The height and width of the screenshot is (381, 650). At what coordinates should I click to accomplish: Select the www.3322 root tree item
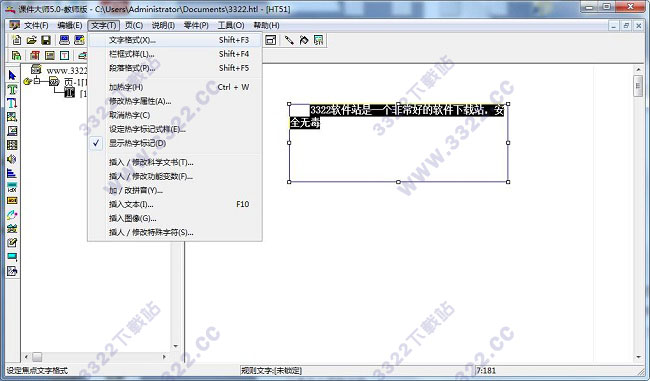tap(66, 70)
